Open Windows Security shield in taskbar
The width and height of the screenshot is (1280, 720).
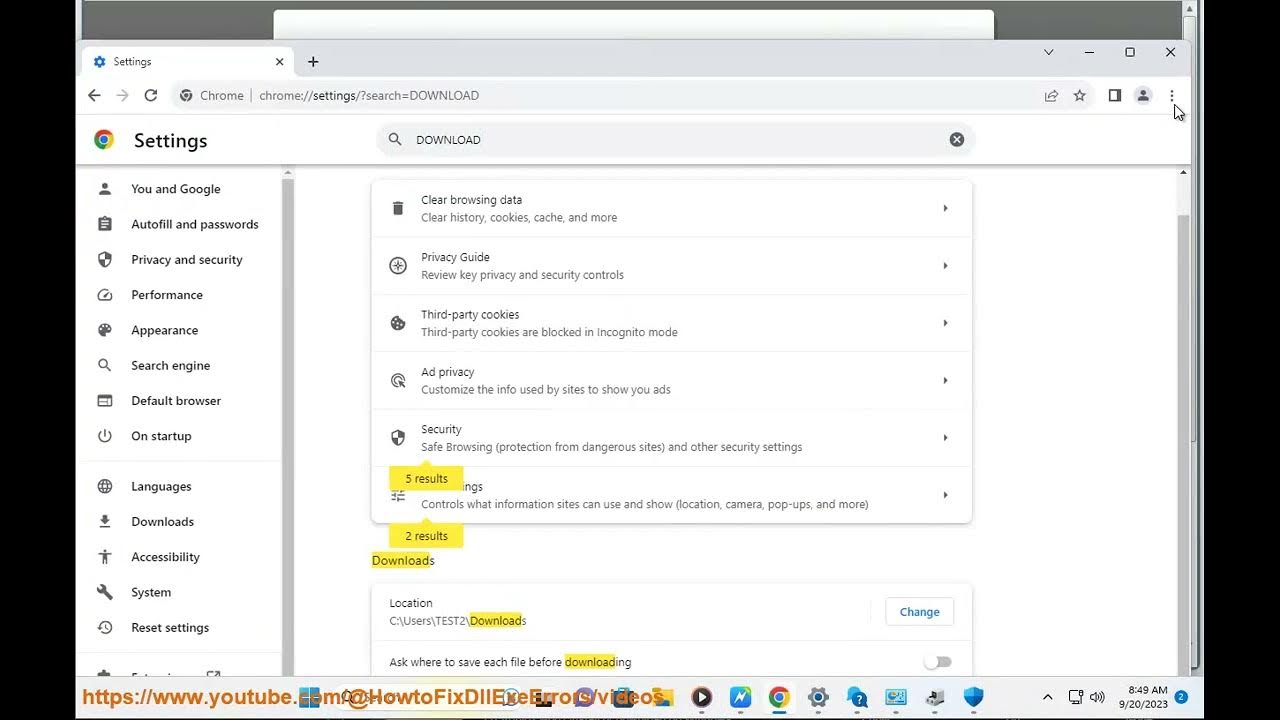tap(973, 697)
